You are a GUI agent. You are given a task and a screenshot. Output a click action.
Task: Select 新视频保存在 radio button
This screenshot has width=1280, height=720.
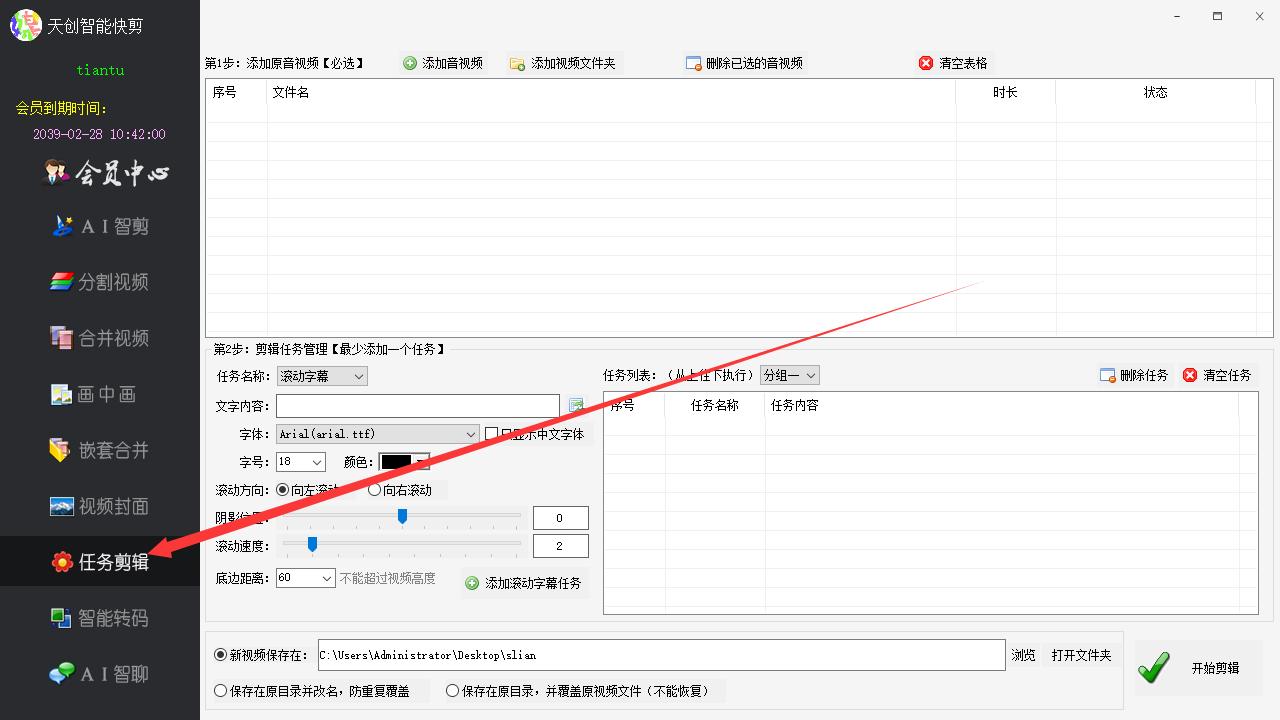(221, 655)
